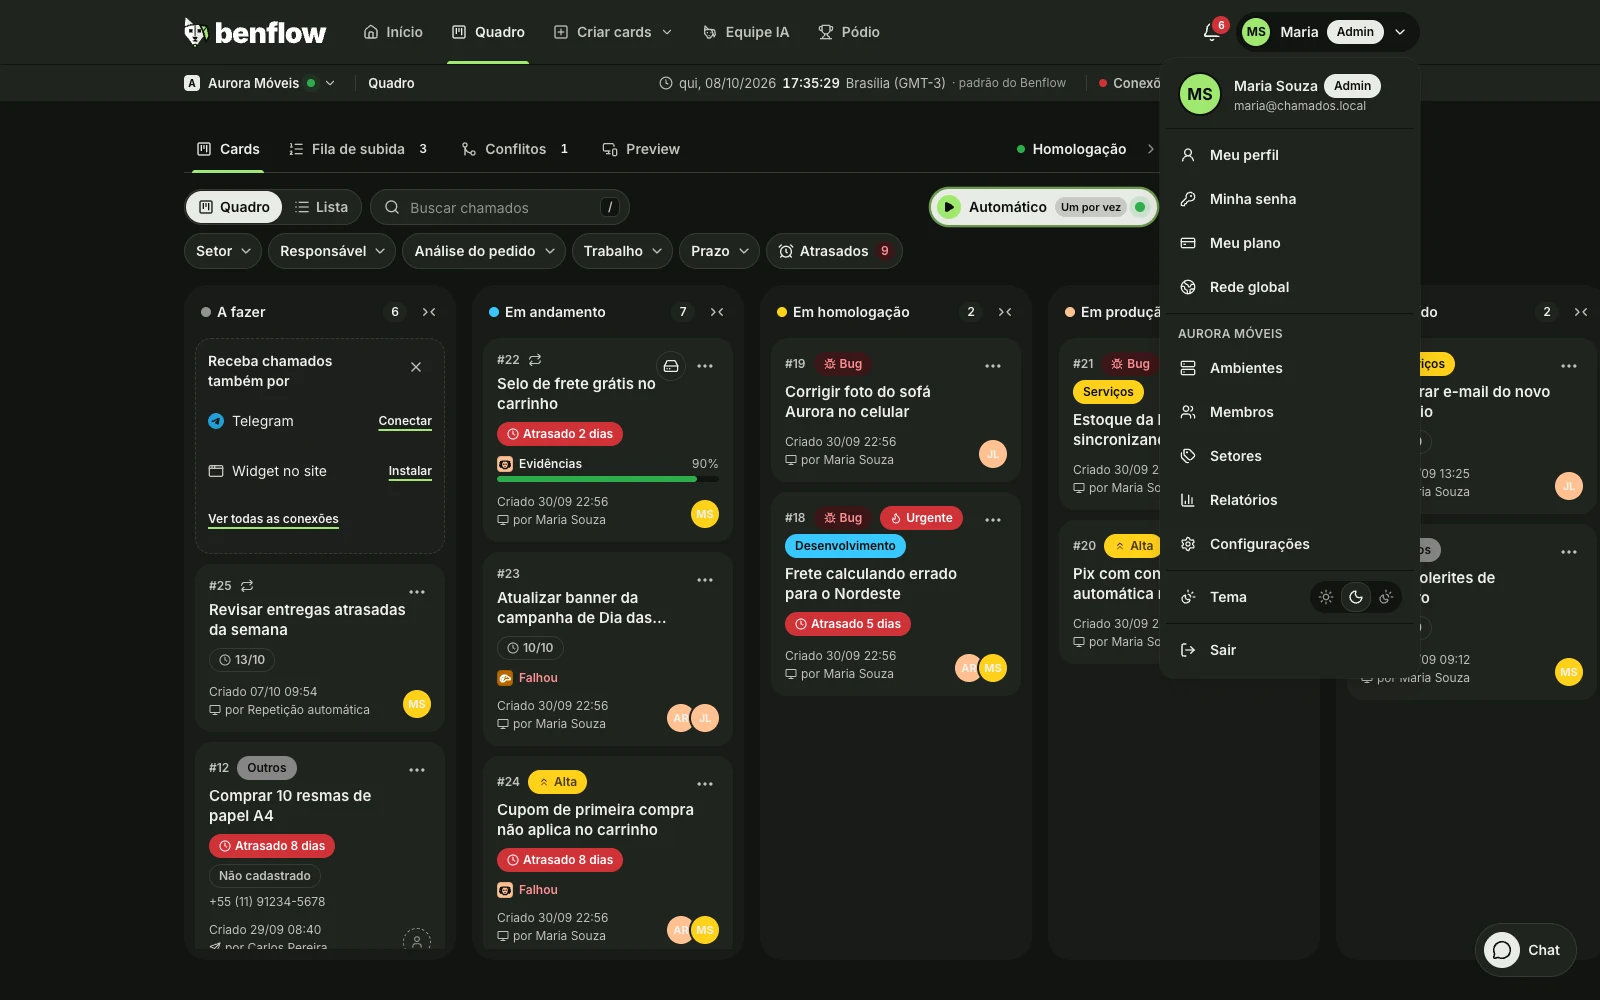The width and height of the screenshot is (1600, 1000).
Task: Click the Conectar link for Telegram
Action: click(405, 421)
